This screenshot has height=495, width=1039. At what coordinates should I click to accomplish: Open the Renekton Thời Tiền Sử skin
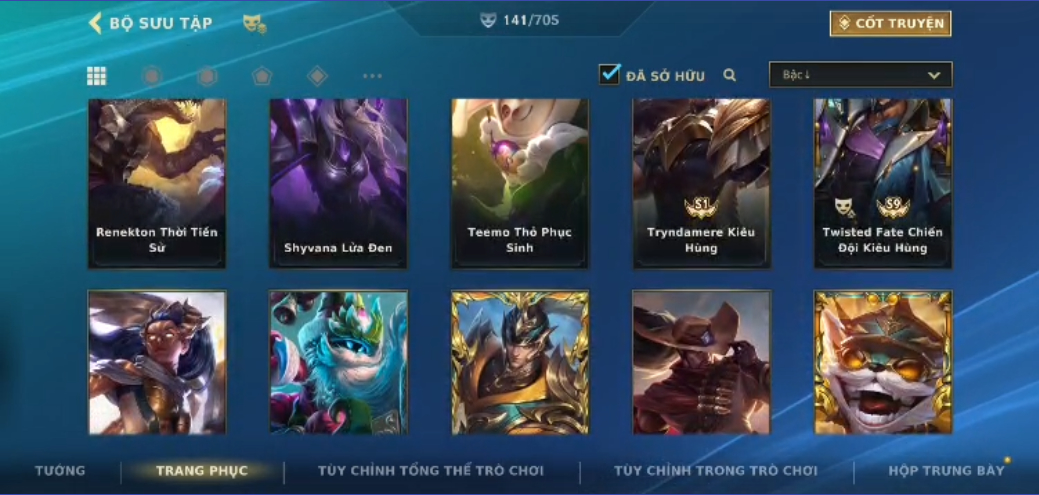tap(157, 184)
